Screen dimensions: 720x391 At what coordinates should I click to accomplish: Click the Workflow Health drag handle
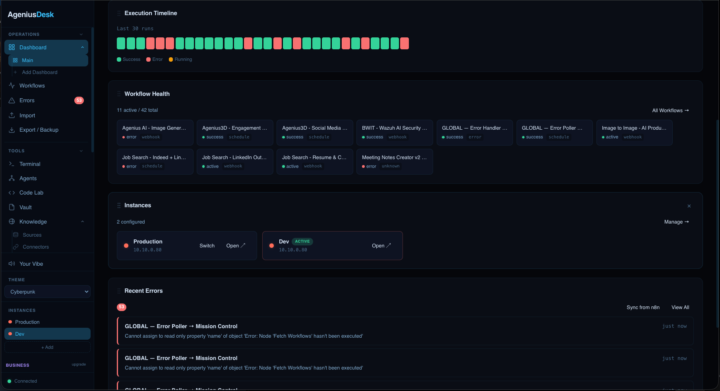point(119,94)
